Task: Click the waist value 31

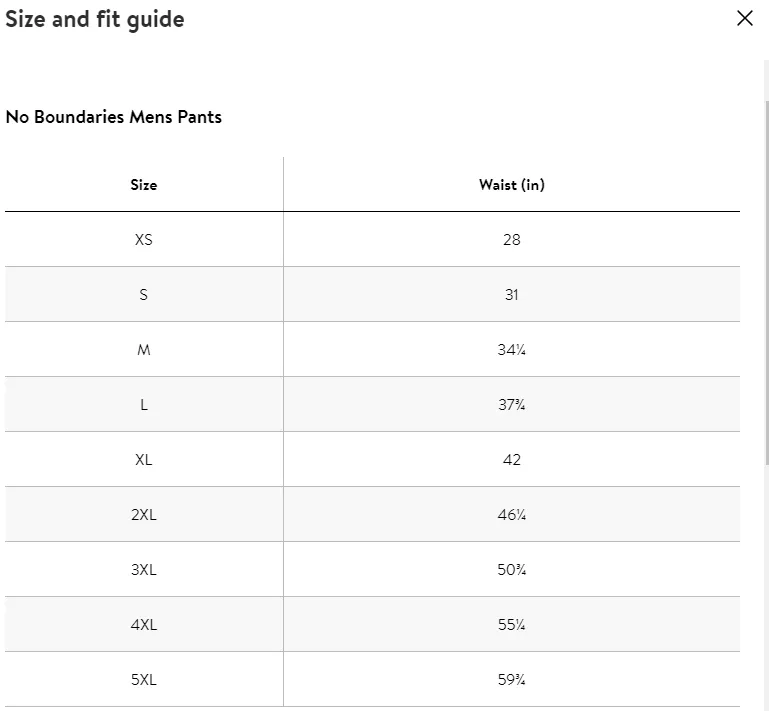Action: coord(512,295)
